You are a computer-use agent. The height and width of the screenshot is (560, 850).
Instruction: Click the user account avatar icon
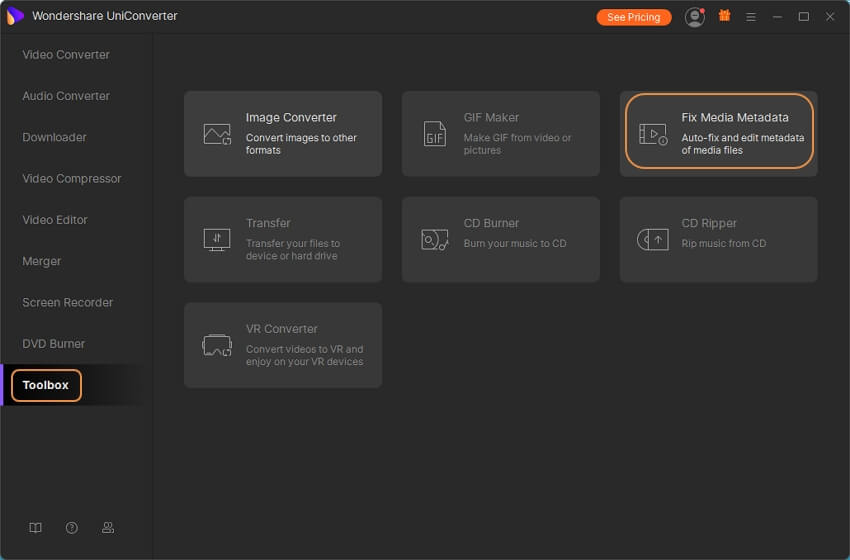click(694, 17)
